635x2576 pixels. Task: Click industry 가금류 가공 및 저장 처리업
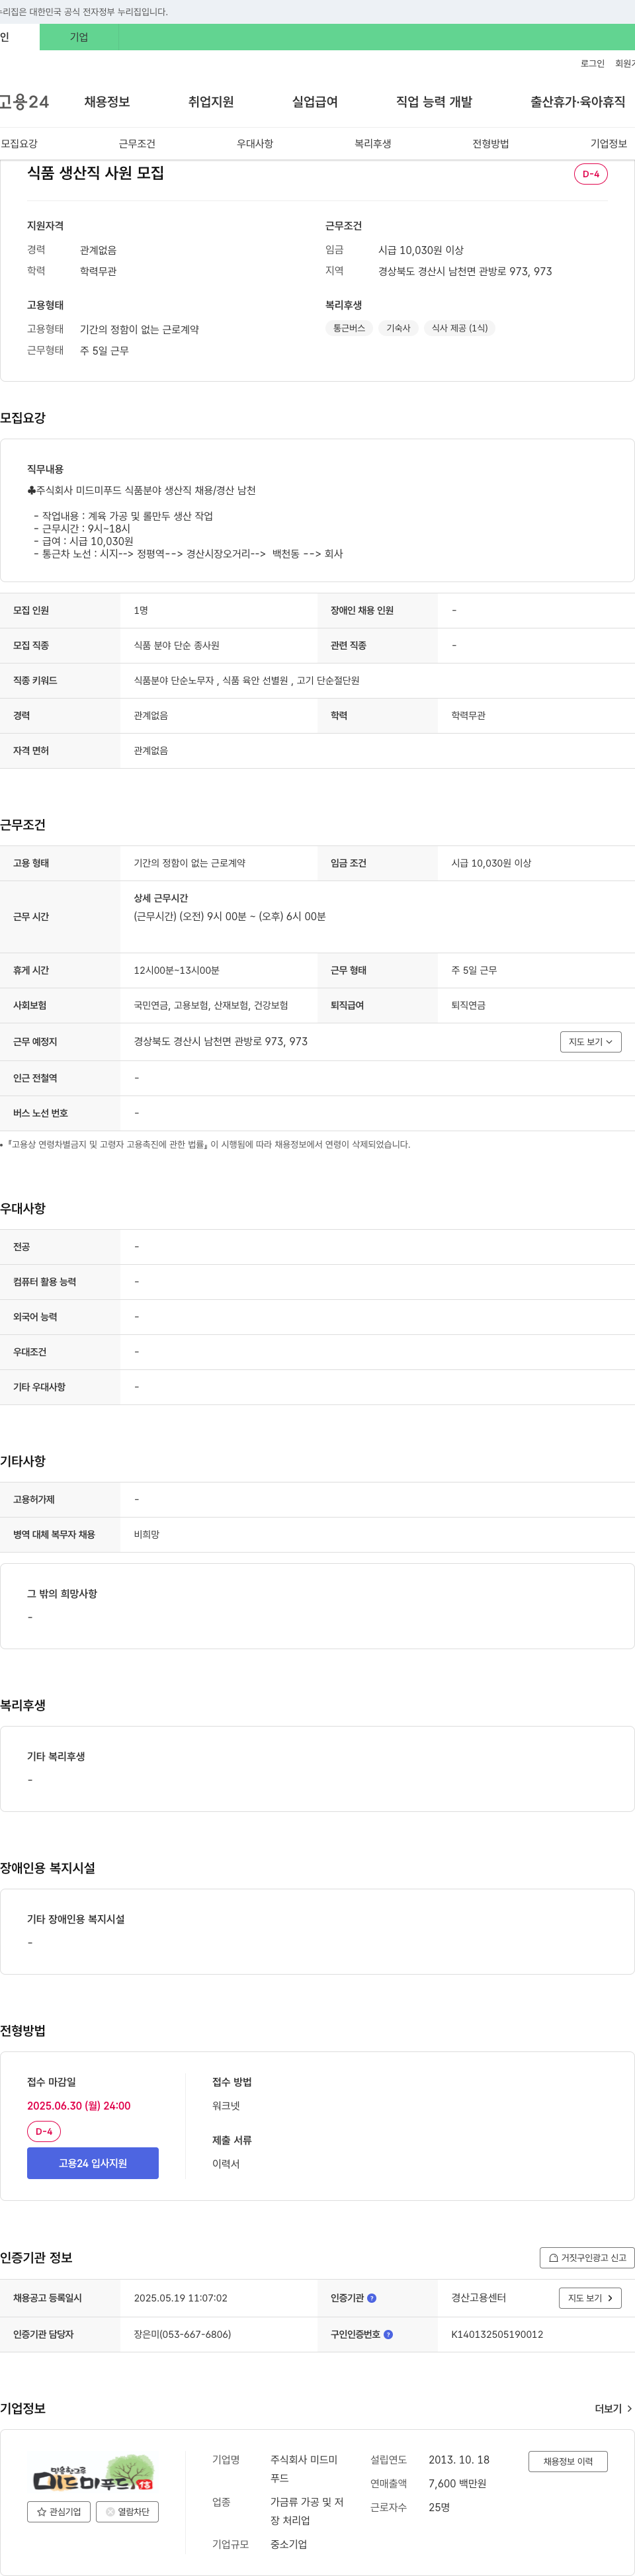[x=307, y=2511]
